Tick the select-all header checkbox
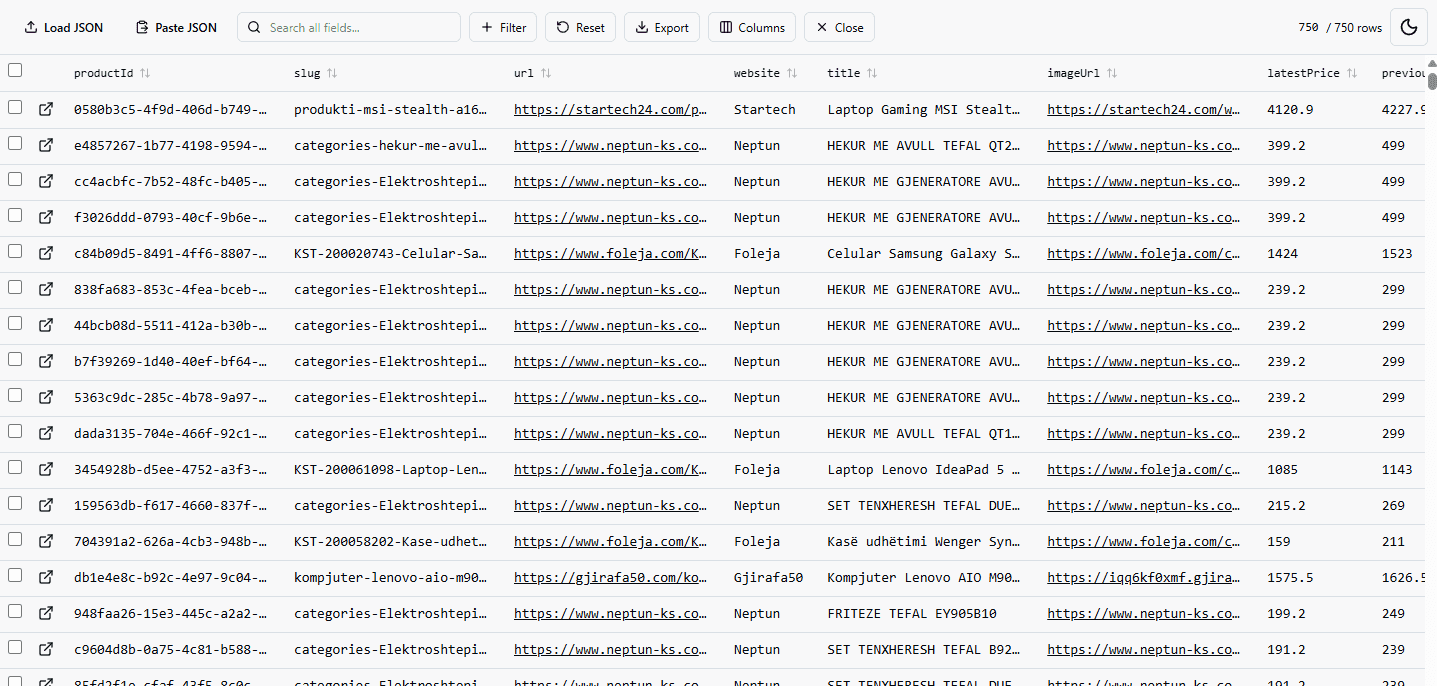 [15, 70]
